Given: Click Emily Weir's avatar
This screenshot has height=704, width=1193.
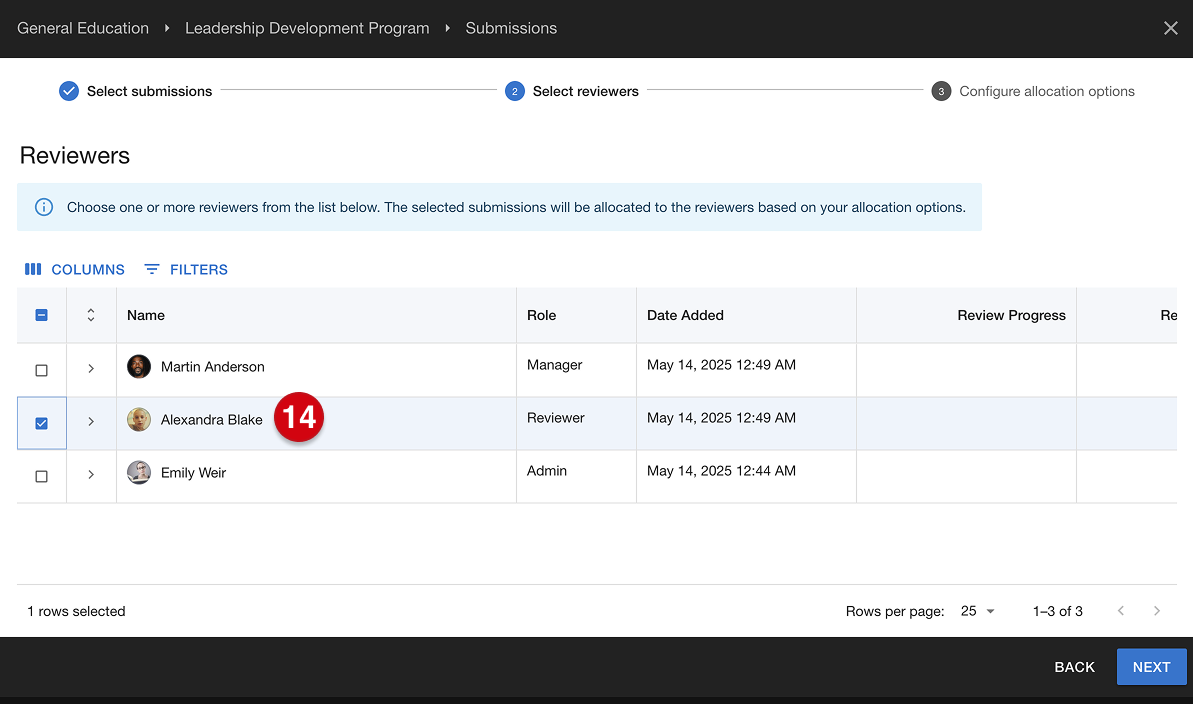Looking at the screenshot, I should [x=138, y=473].
